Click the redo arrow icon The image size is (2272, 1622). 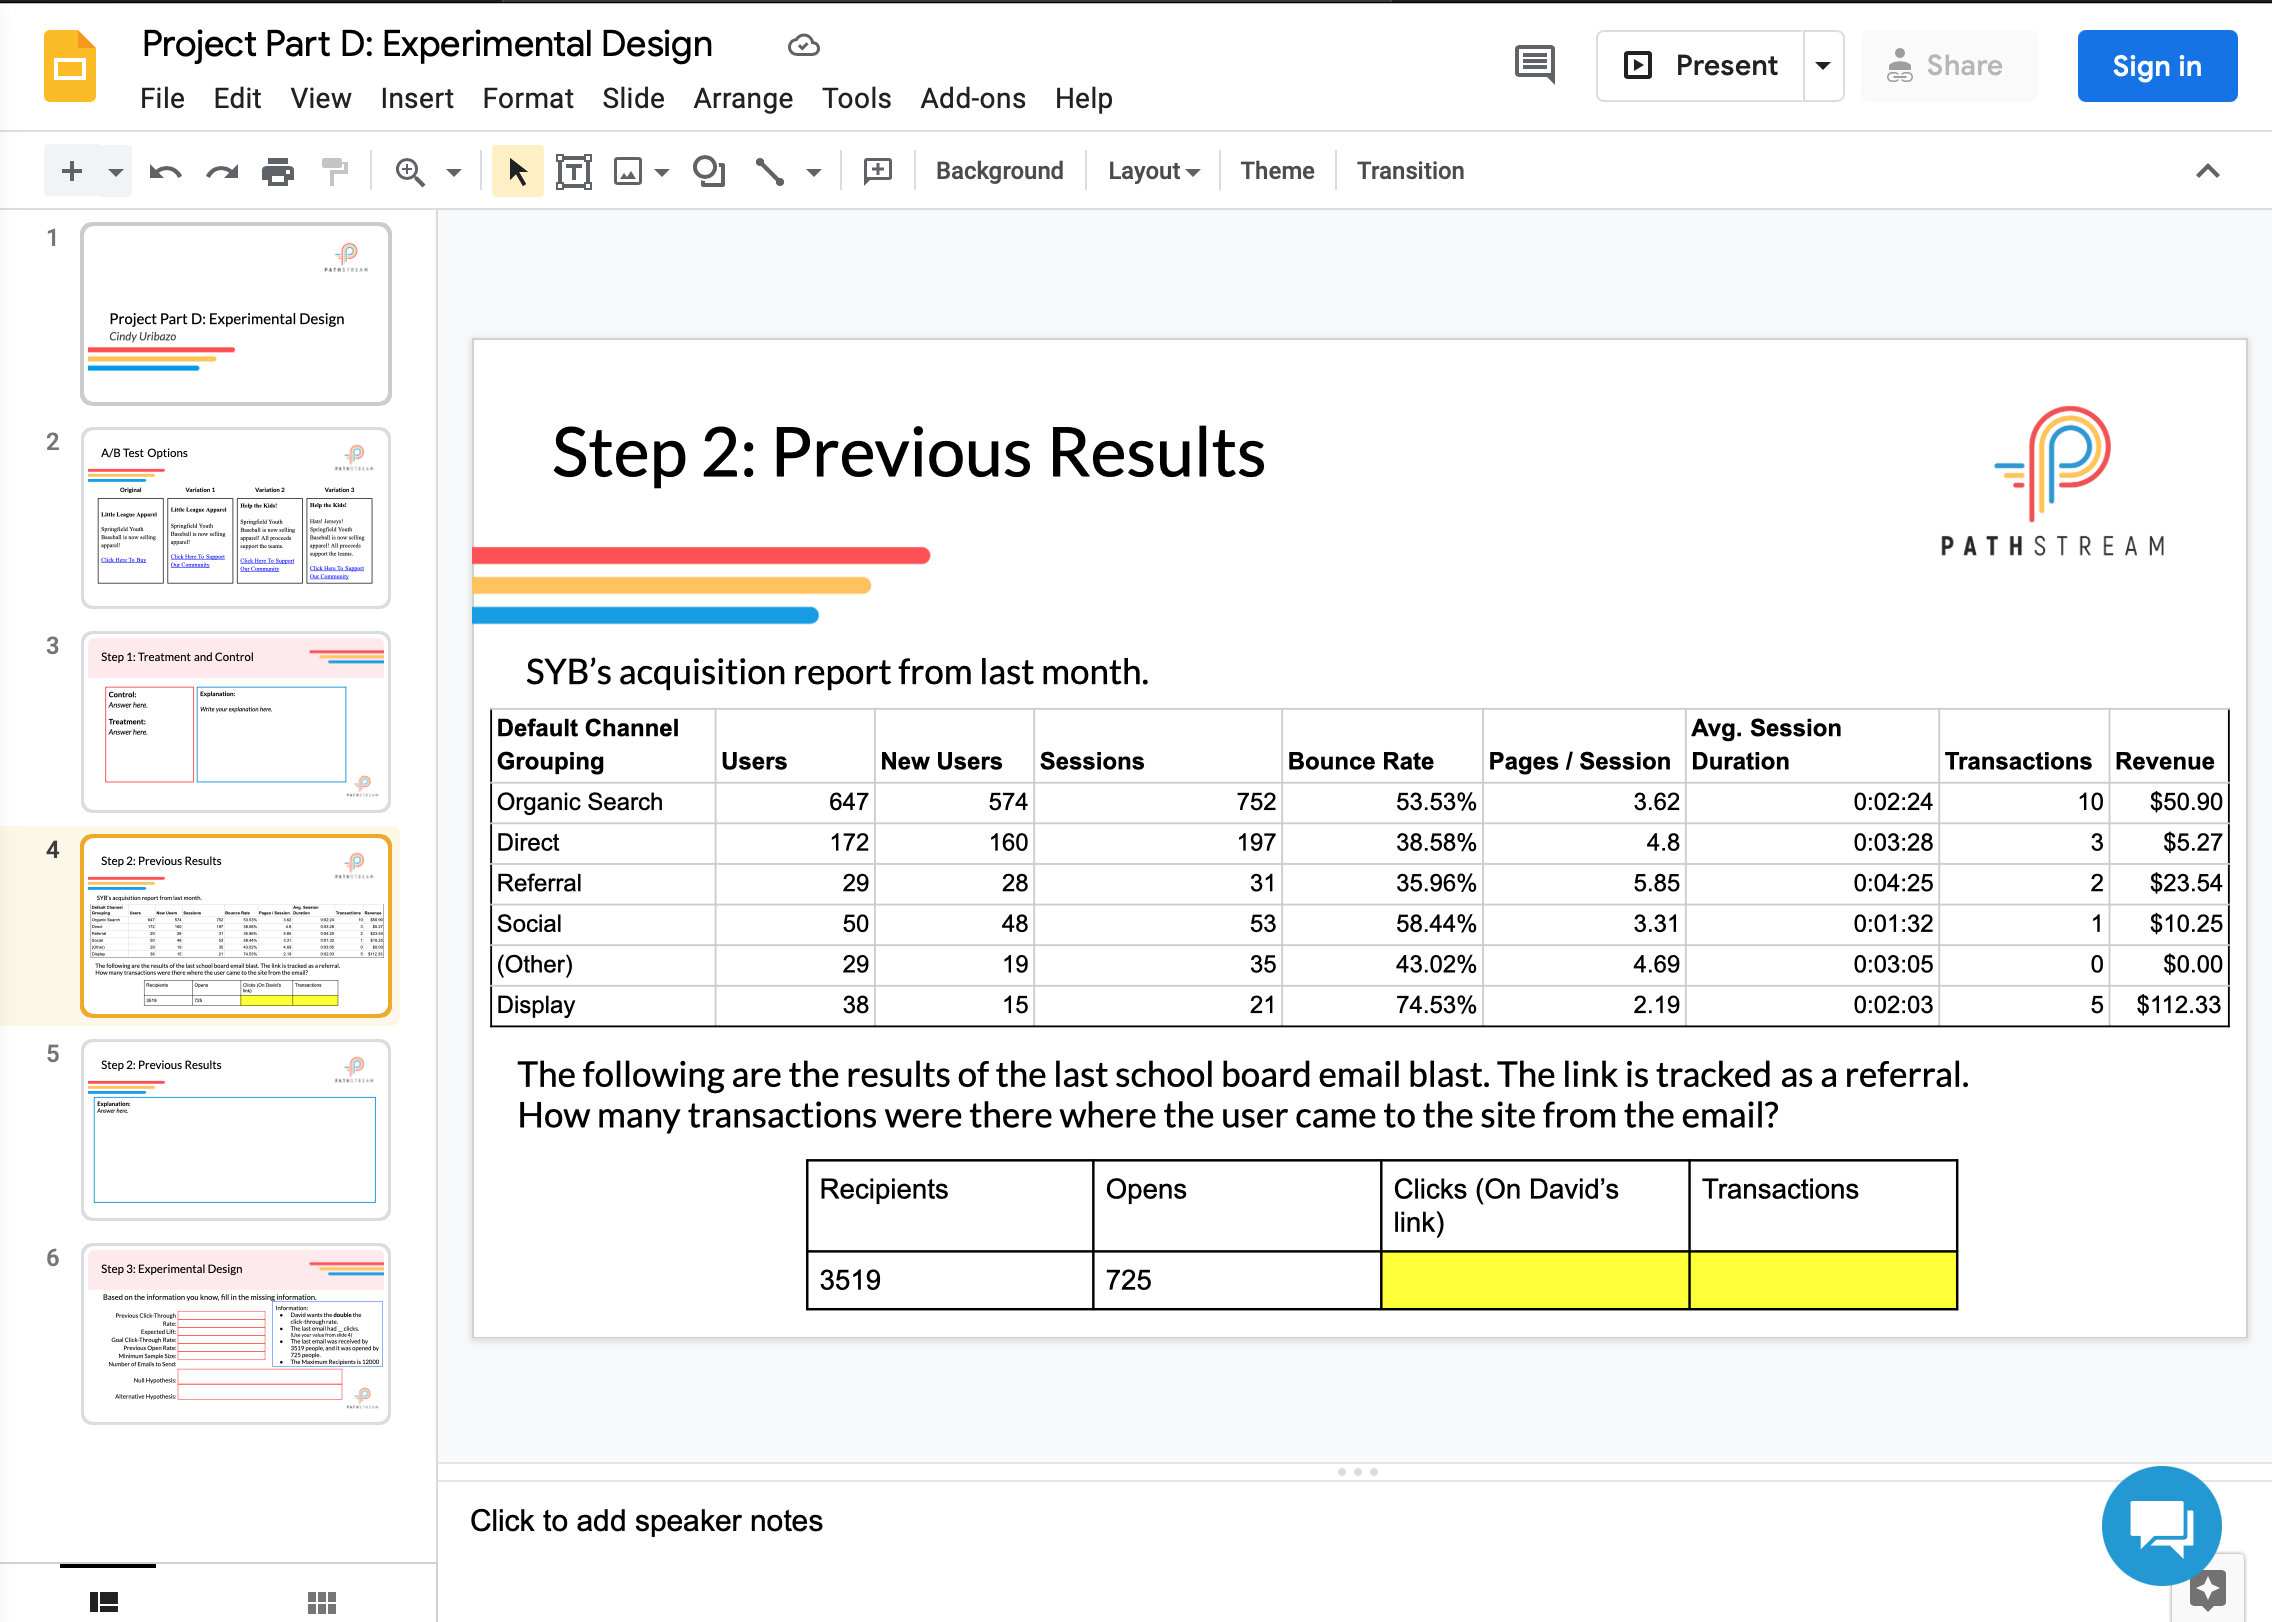tap(222, 172)
